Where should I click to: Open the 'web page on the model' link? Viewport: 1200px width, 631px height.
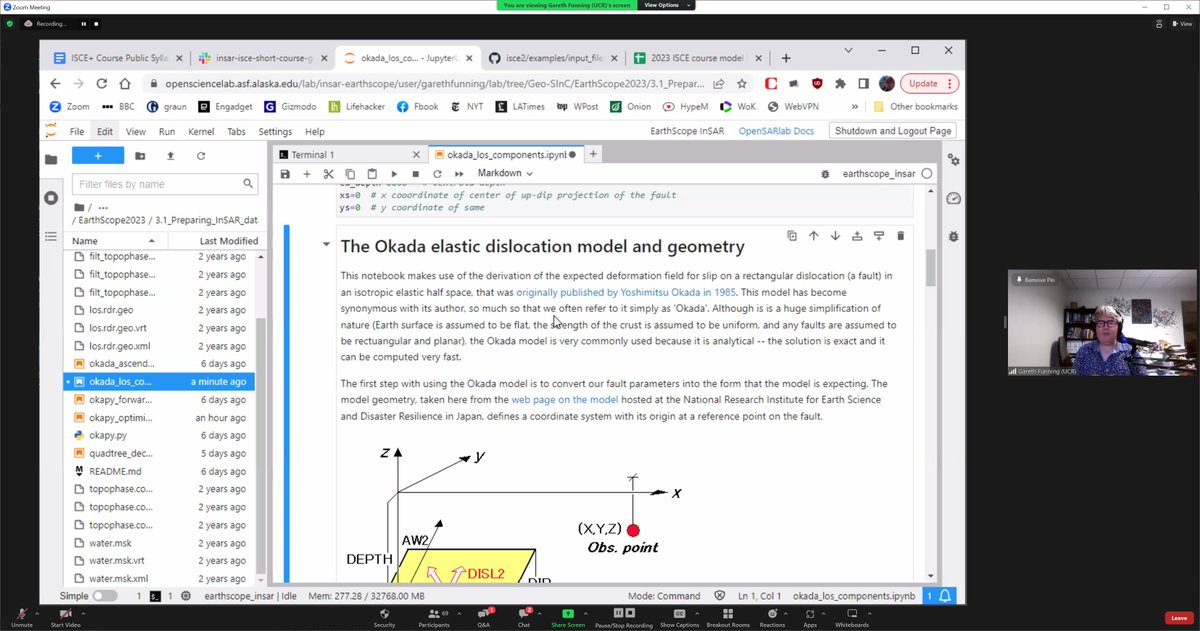coord(564,400)
